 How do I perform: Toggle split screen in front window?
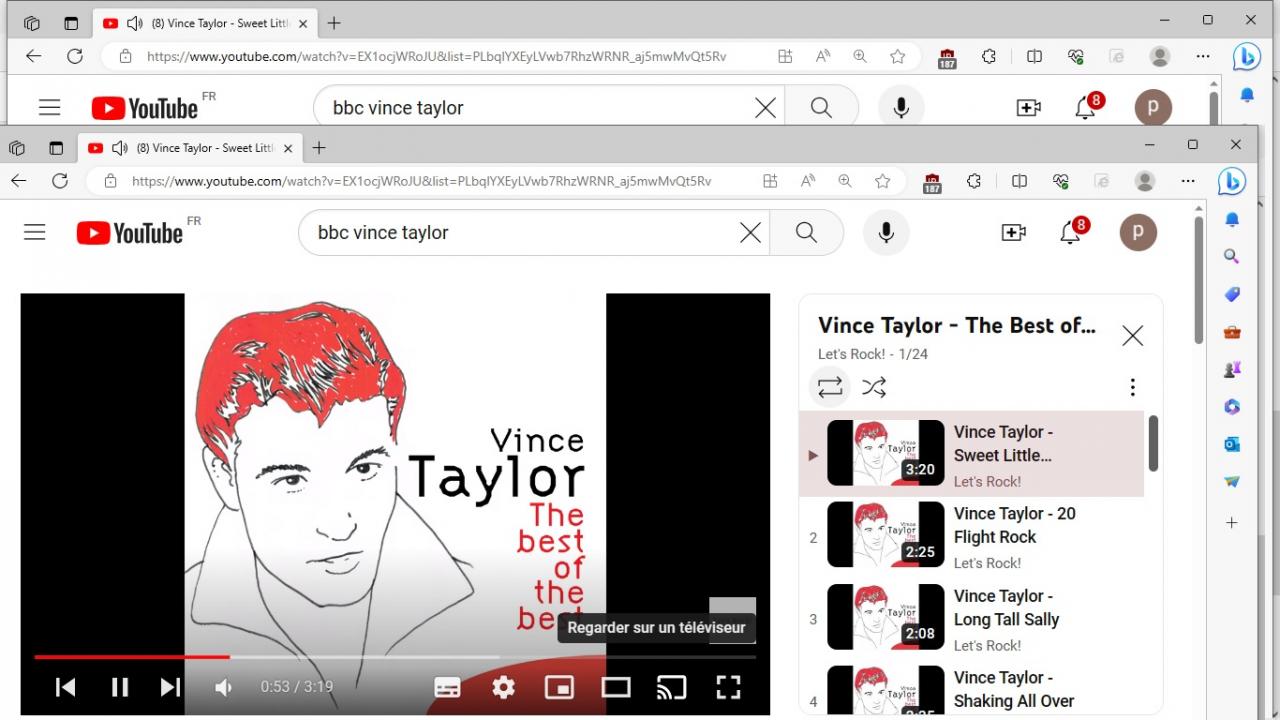point(1019,181)
